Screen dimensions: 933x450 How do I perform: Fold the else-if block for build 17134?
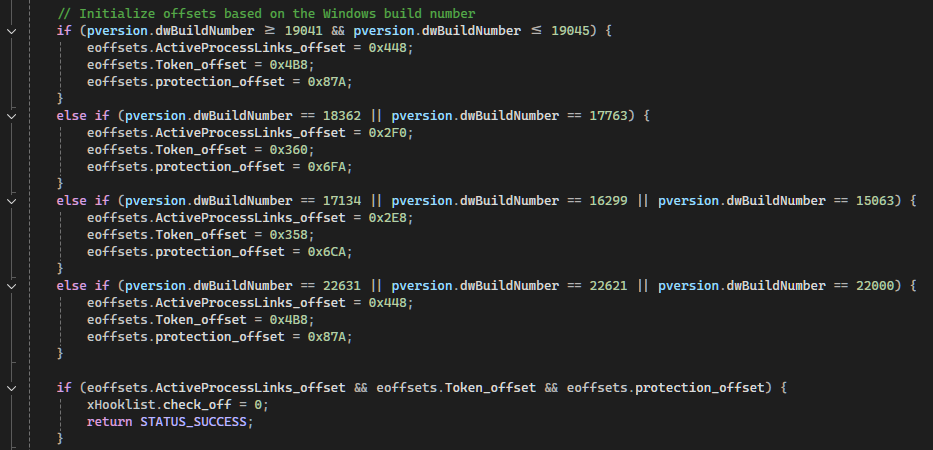pyautogui.click(x=11, y=201)
